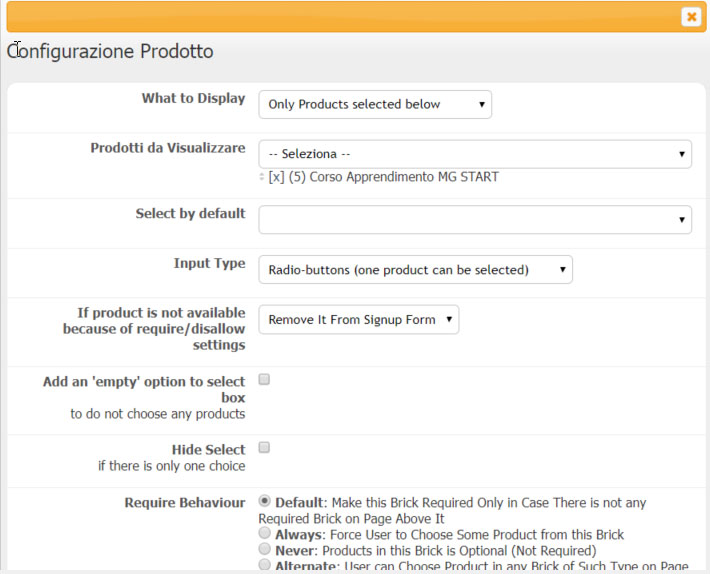The image size is (710, 574).
Task: Click the Hide Select label
Action: pos(208,450)
